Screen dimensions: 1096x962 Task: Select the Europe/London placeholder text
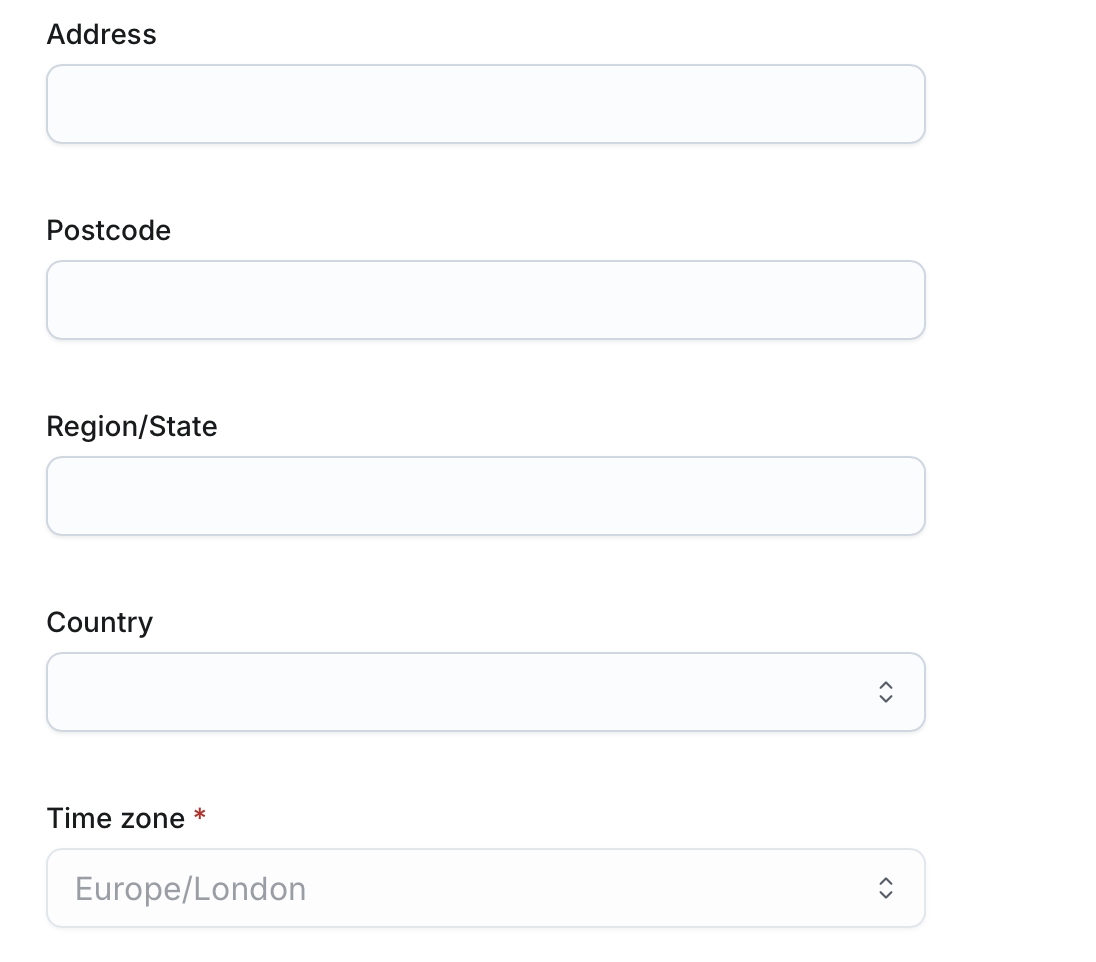(190, 889)
